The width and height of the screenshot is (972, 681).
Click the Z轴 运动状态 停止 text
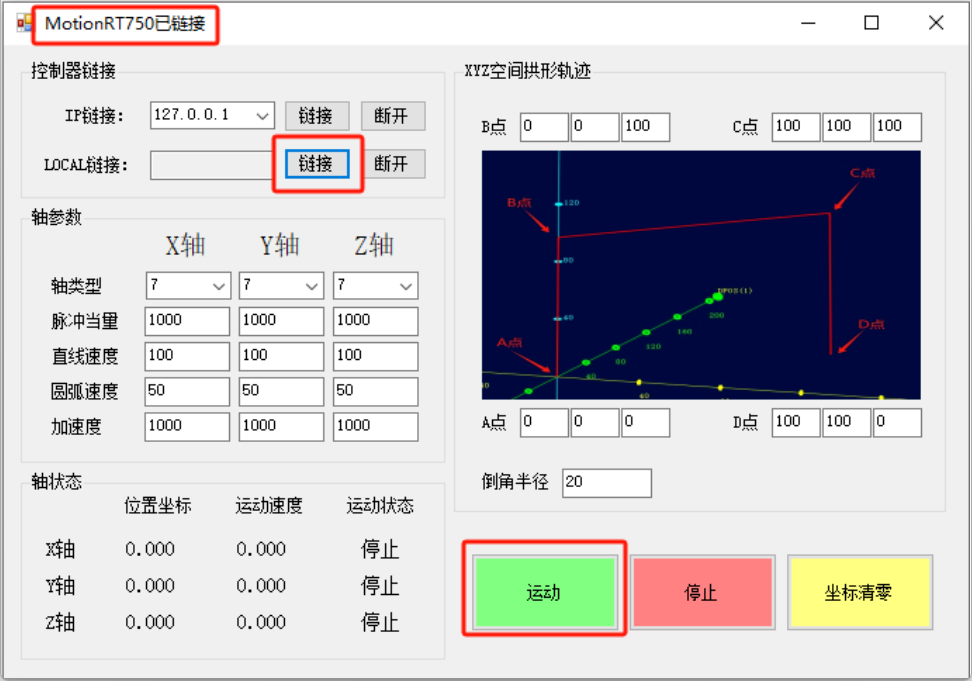[380, 622]
